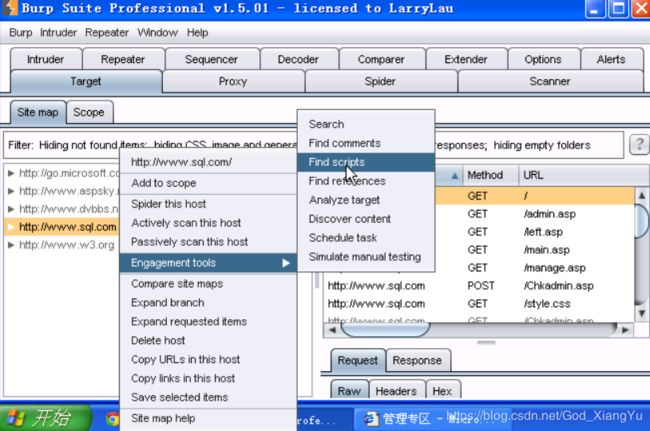Choose Discover content in submenu

(366, 219)
